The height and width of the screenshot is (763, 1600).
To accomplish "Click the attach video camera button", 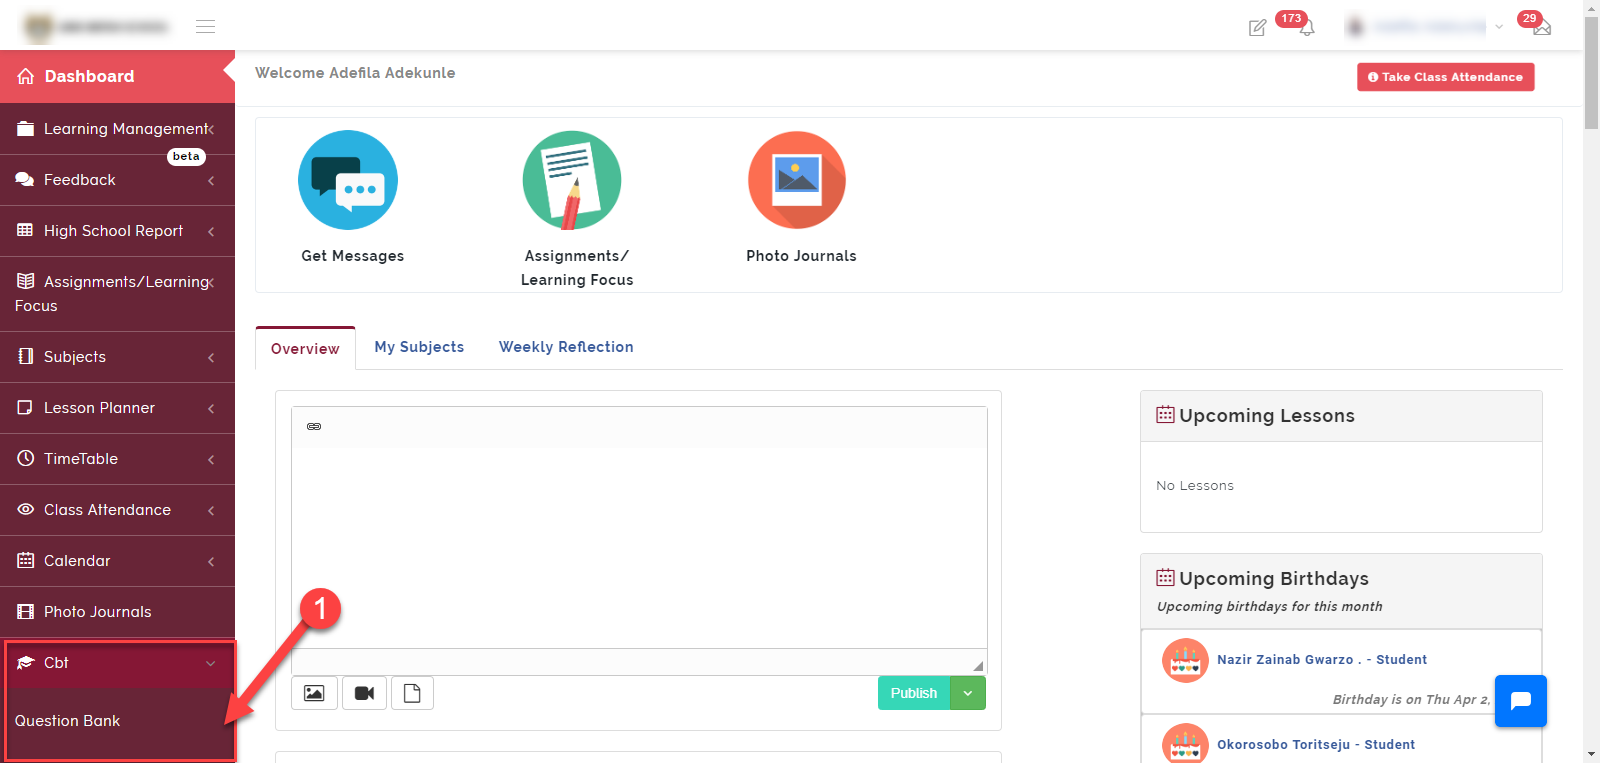I will coord(364,693).
